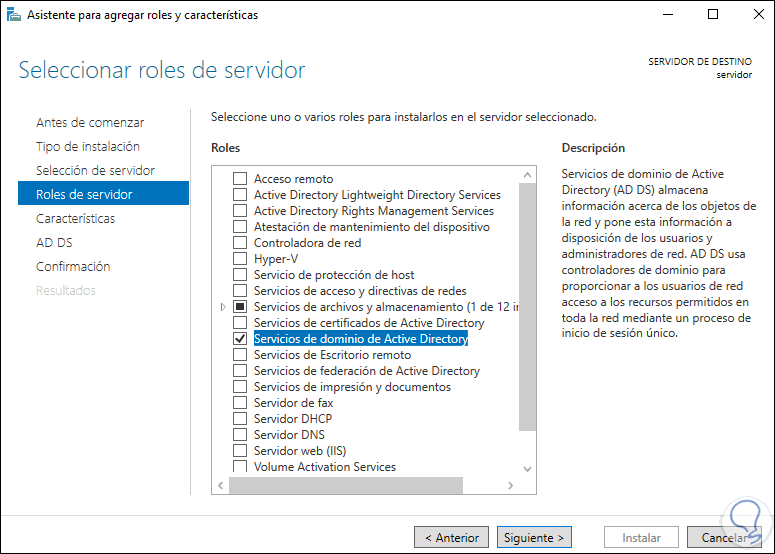The height and width of the screenshot is (554, 775).
Task: Expand Servicios de archivos y almacenamiento tree node
Action: point(223,307)
